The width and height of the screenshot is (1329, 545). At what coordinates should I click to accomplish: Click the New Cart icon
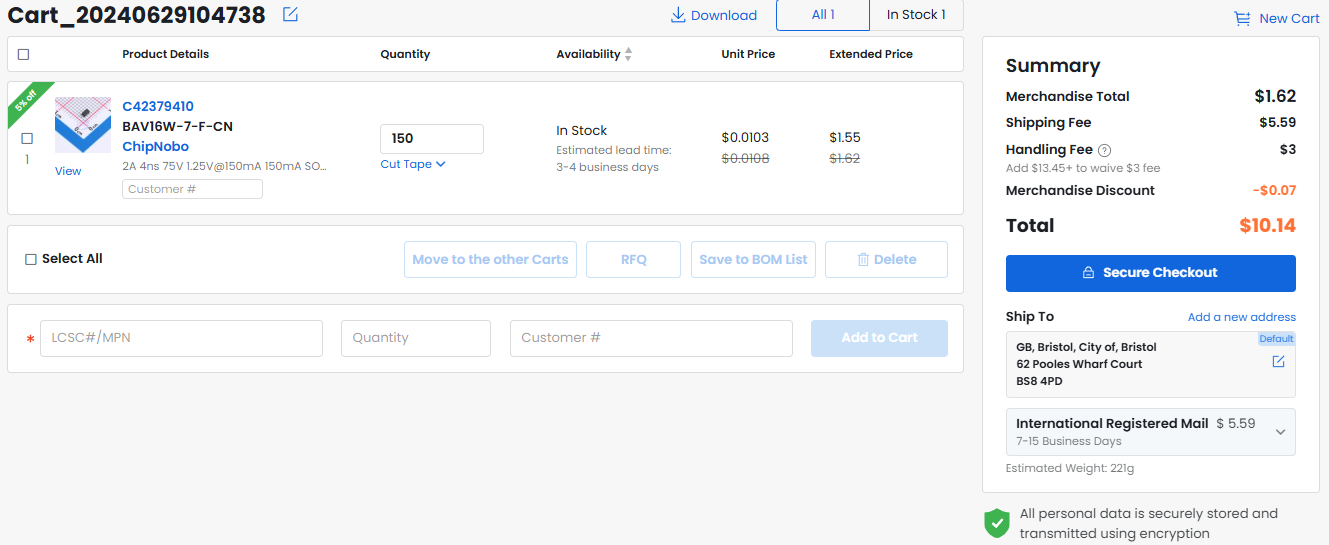pyautogui.click(x=1242, y=18)
